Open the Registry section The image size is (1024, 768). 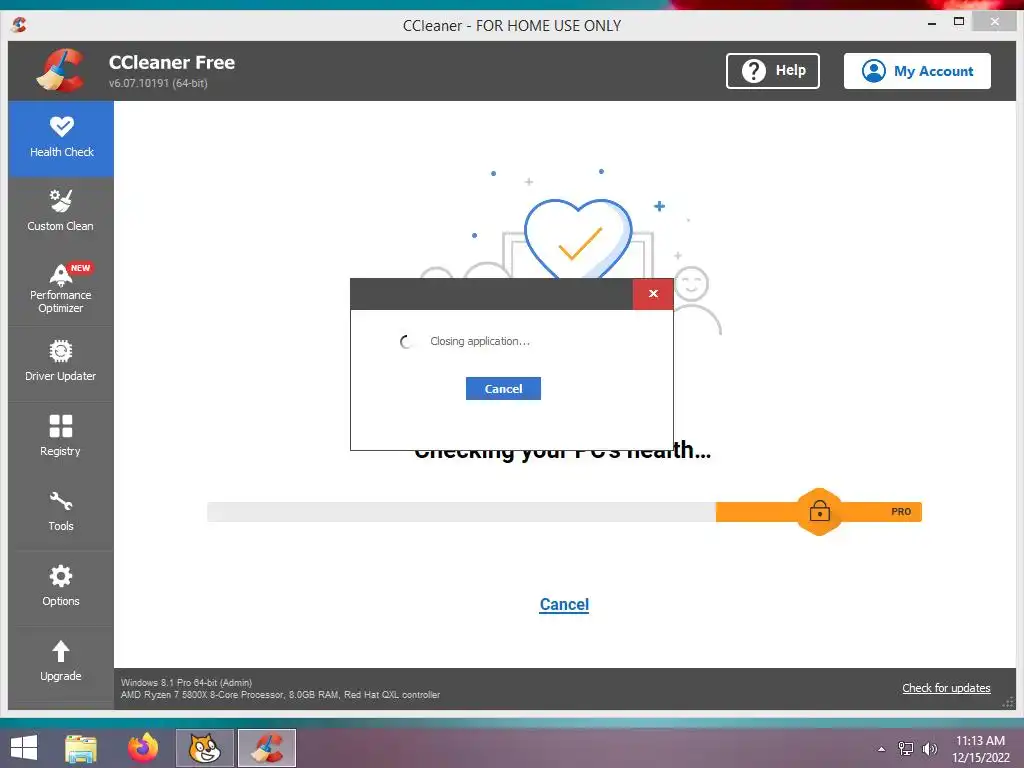point(61,436)
